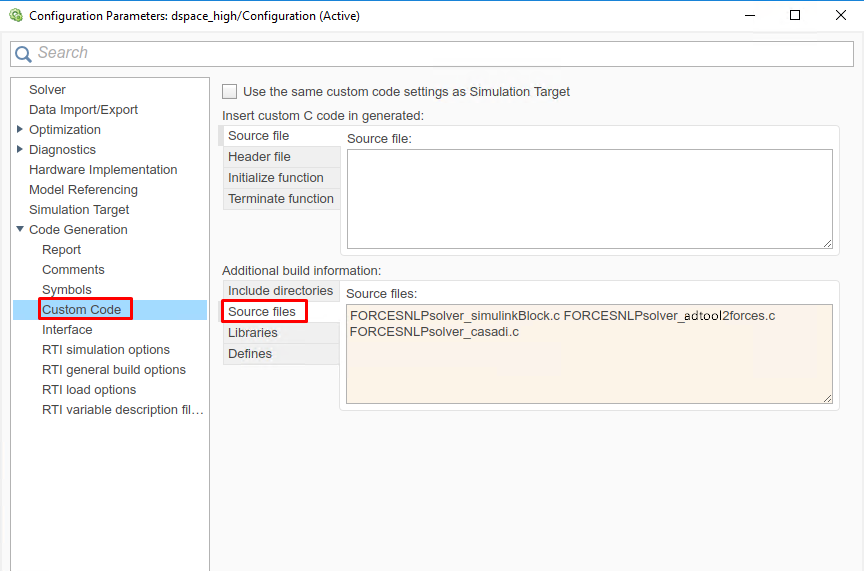
Task: Select the Defines tab
Action: point(249,354)
